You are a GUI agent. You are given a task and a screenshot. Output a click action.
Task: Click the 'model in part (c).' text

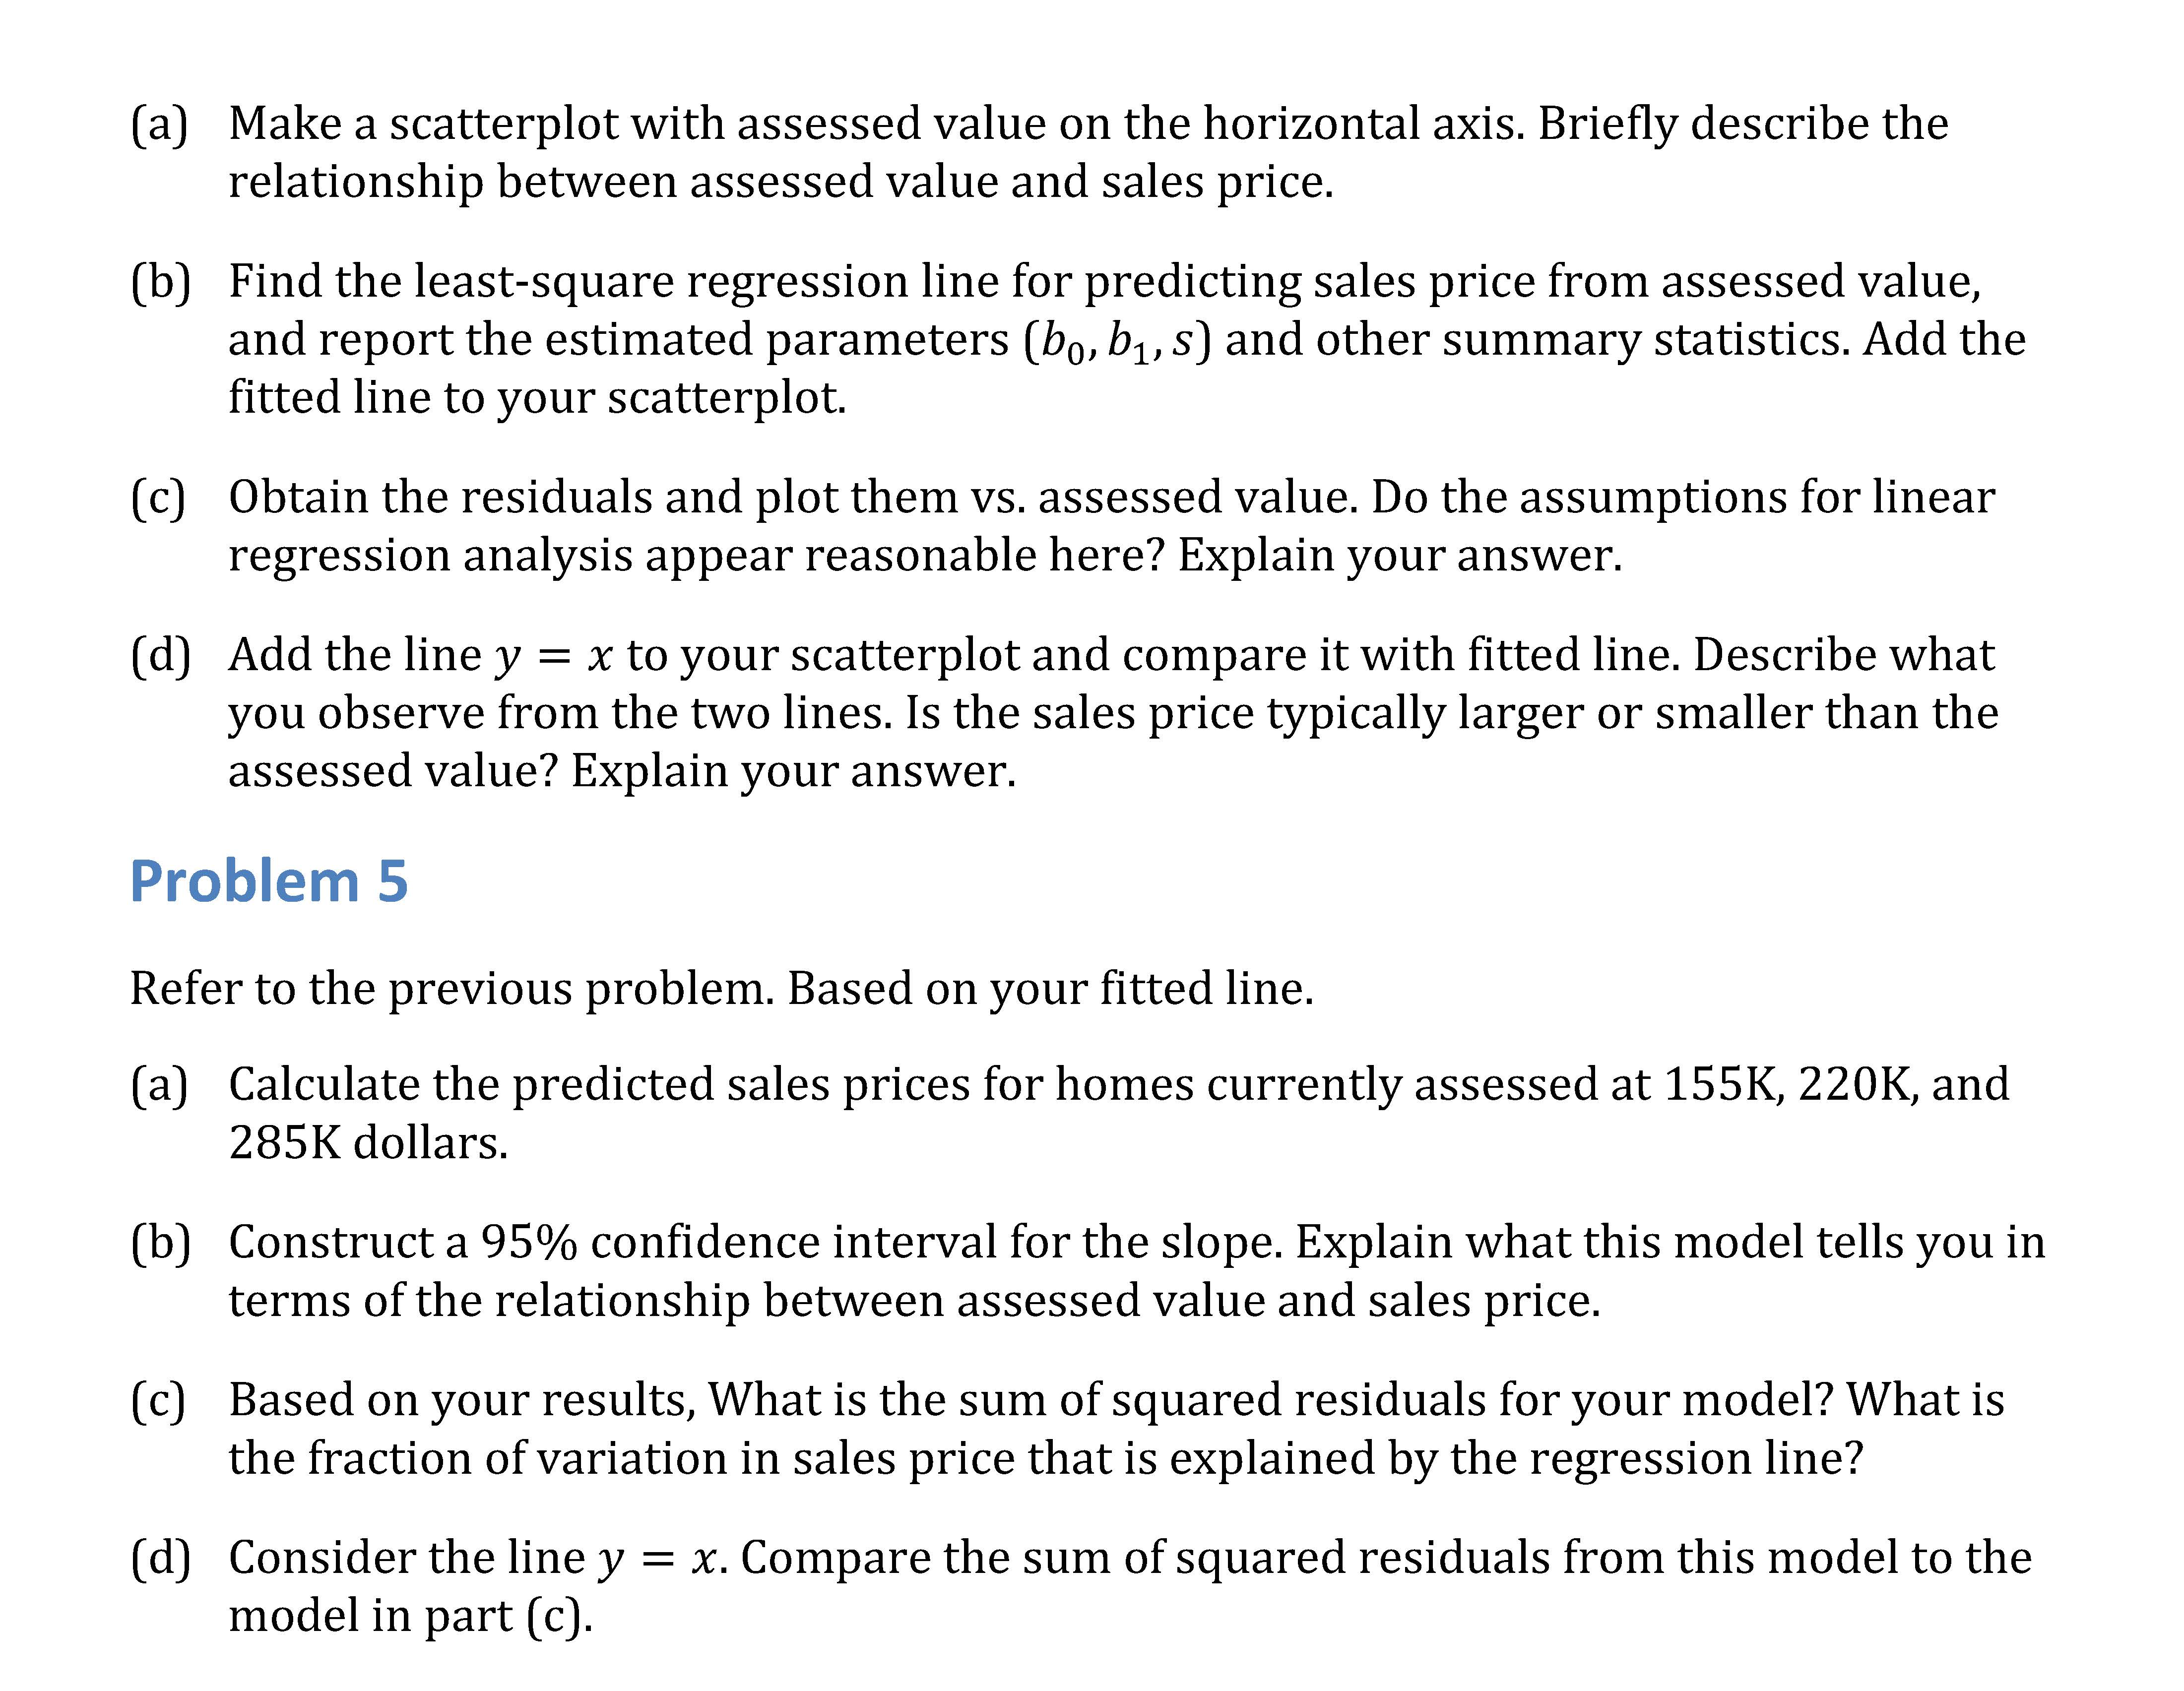(410, 1617)
